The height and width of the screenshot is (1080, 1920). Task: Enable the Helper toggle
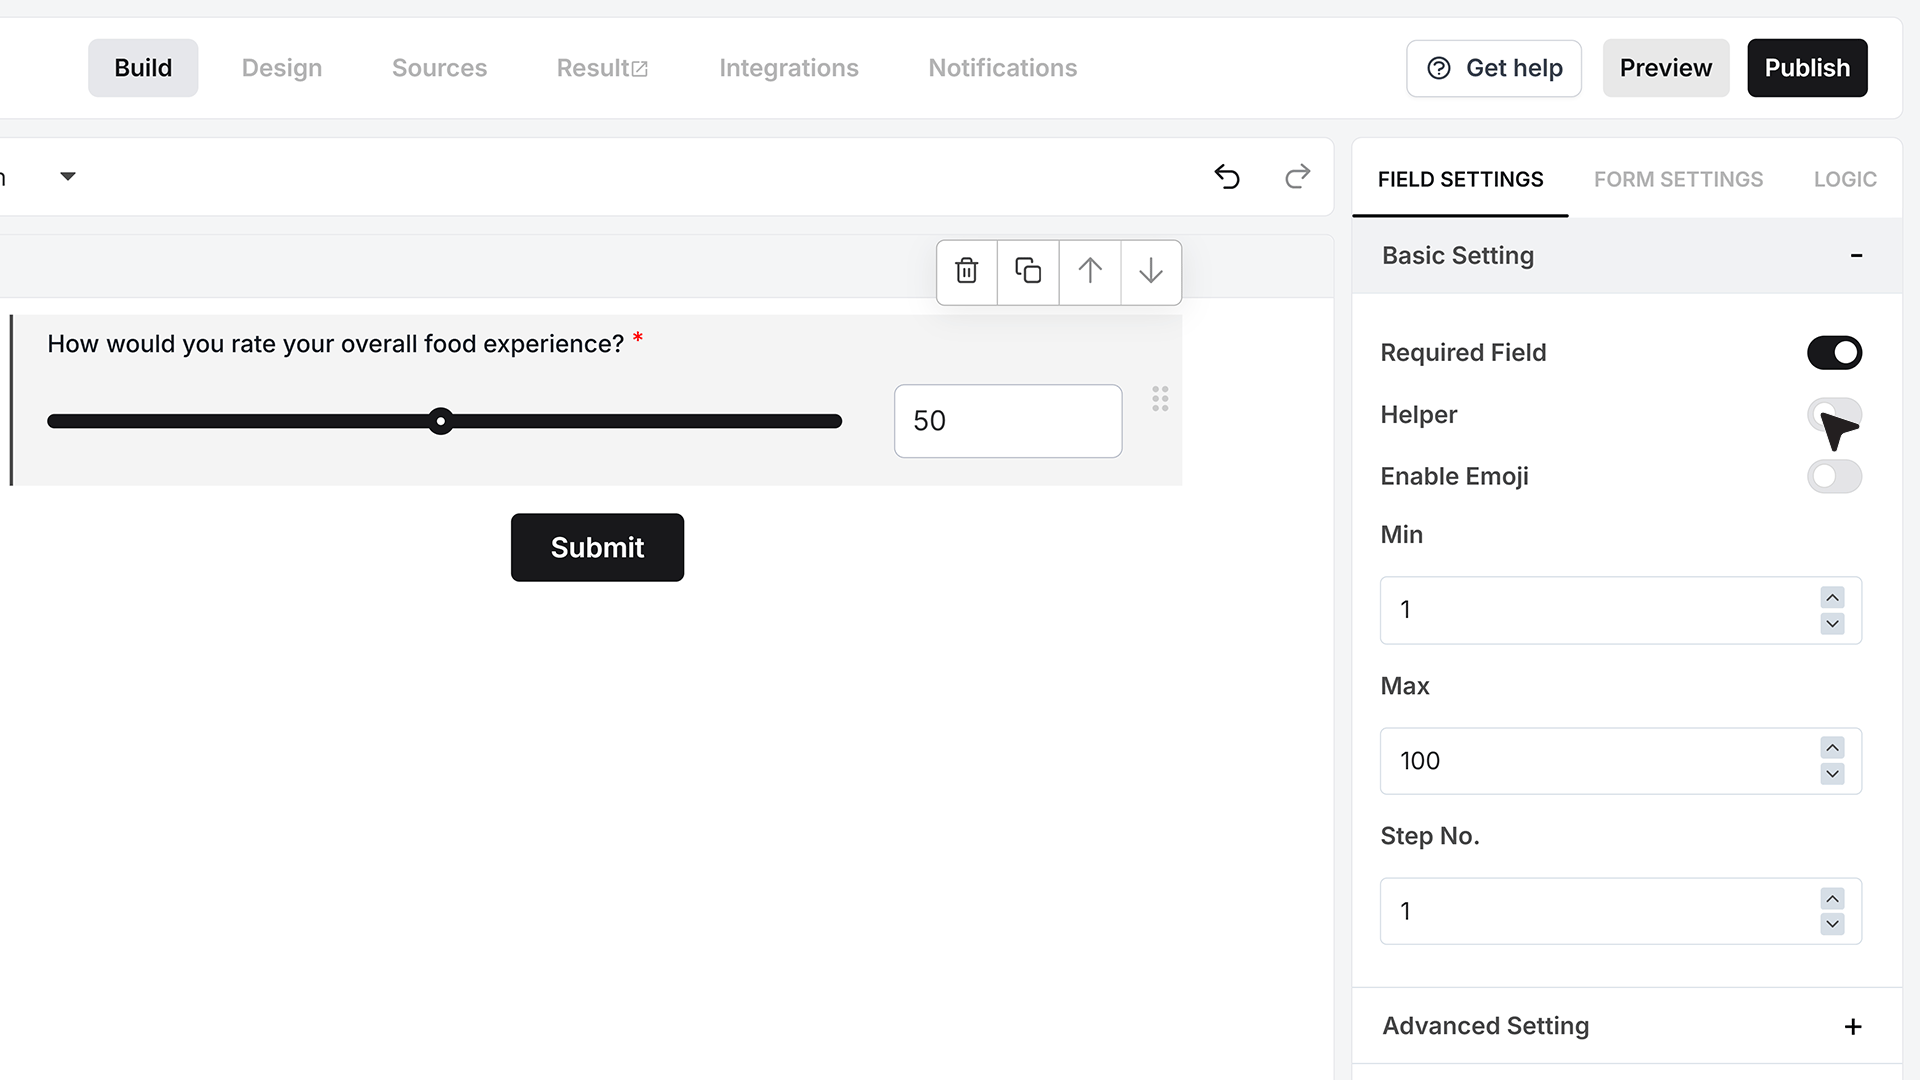pyautogui.click(x=1834, y=415)
